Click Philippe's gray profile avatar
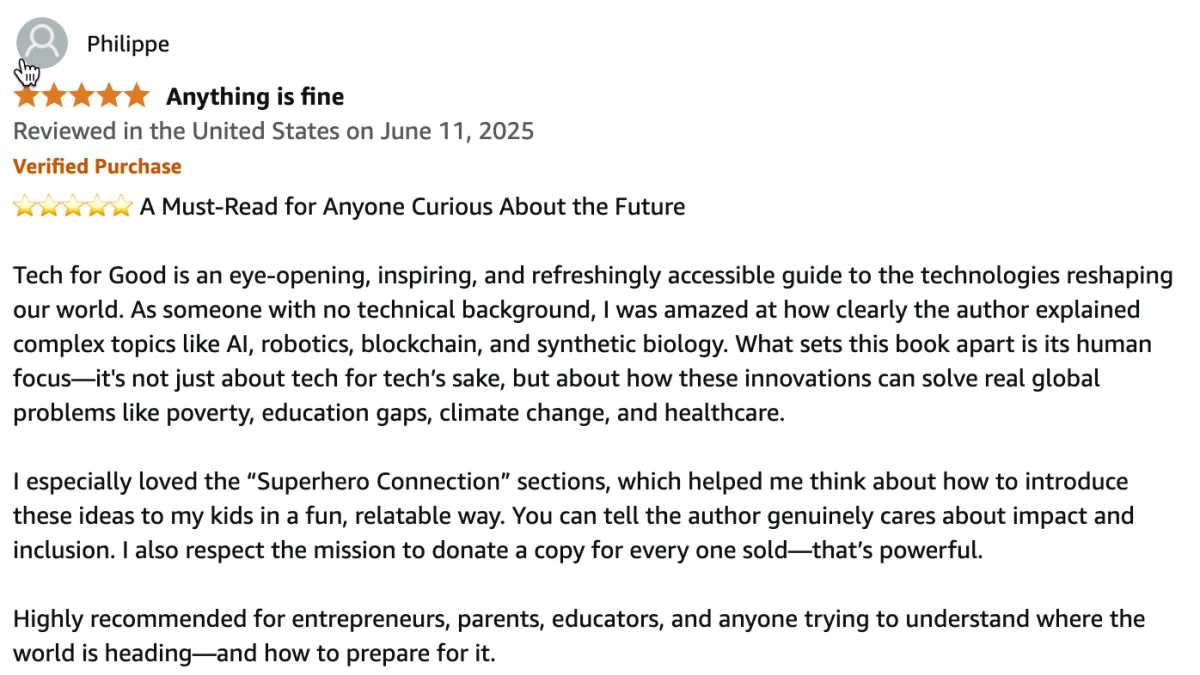The height and width of the screenshot is (675, 1200). (x=42, y=43)
